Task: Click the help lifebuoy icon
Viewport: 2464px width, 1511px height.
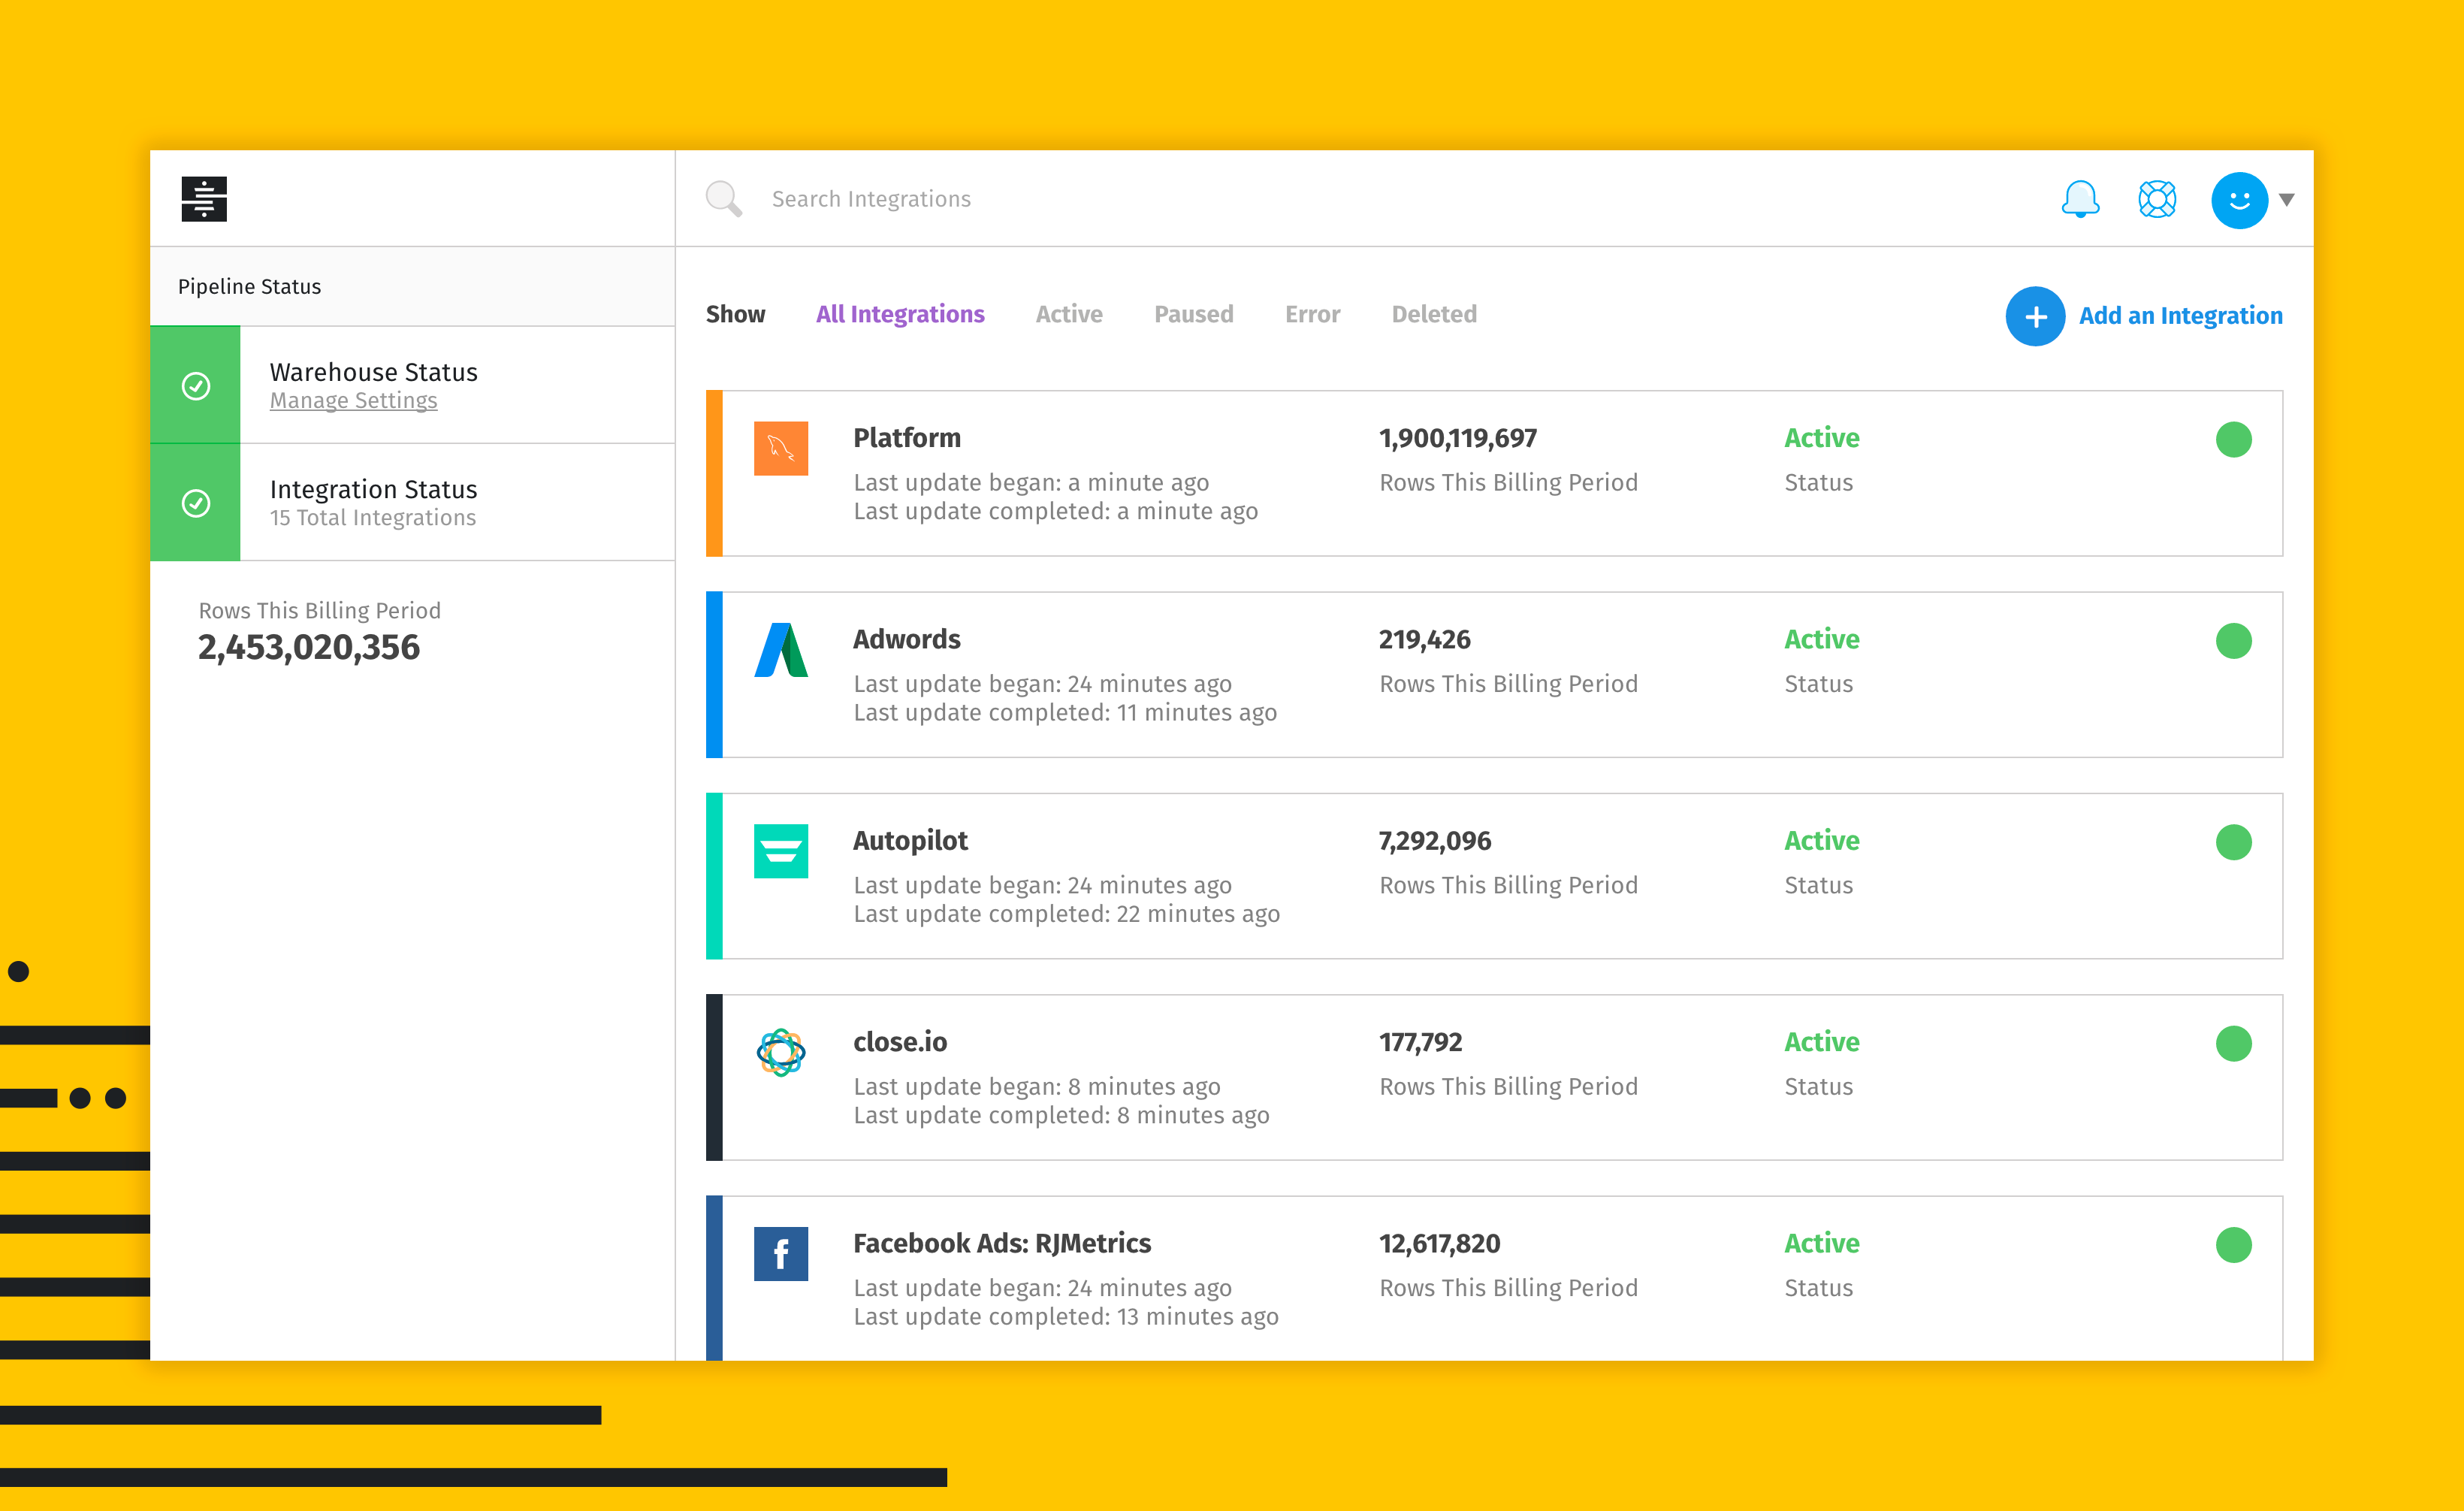Action: pos(2157,199)
